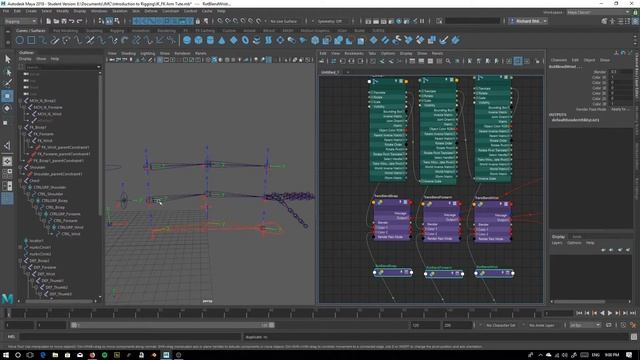
Task: Open the Deform menu
Action: [x=151, y=11]
